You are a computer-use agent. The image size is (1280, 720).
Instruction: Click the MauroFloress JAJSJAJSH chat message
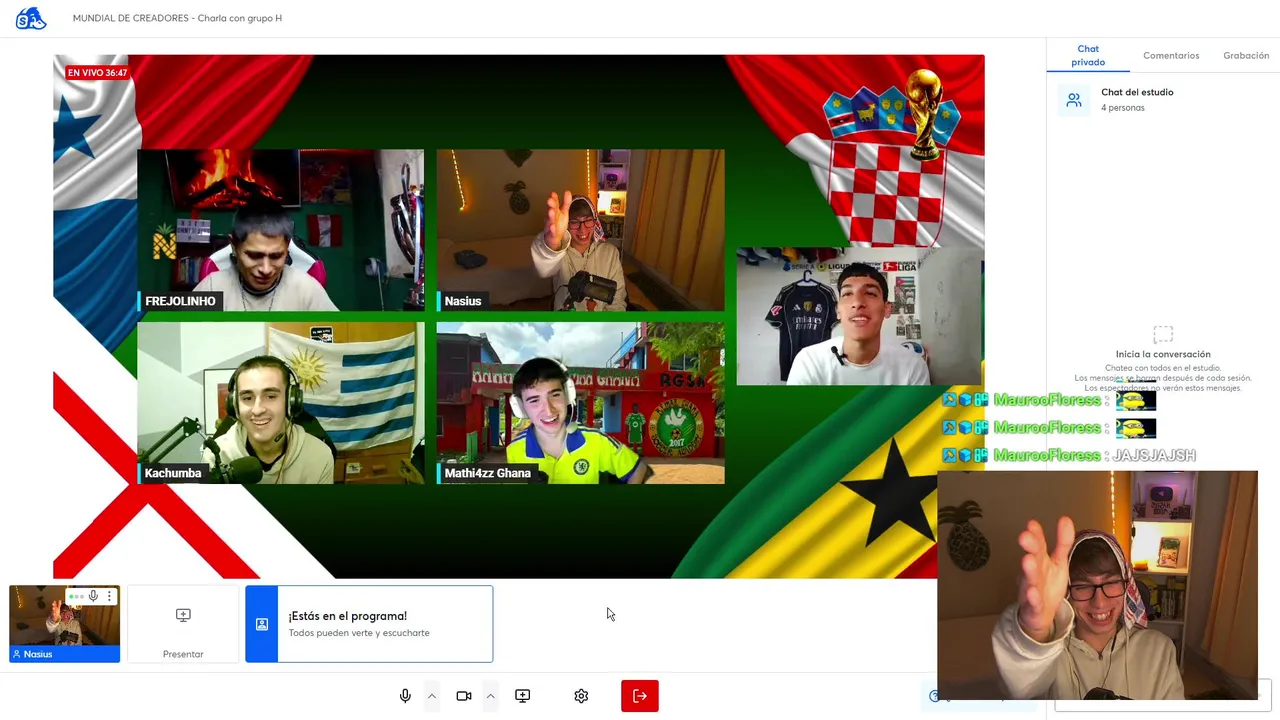pos(1070,455)
